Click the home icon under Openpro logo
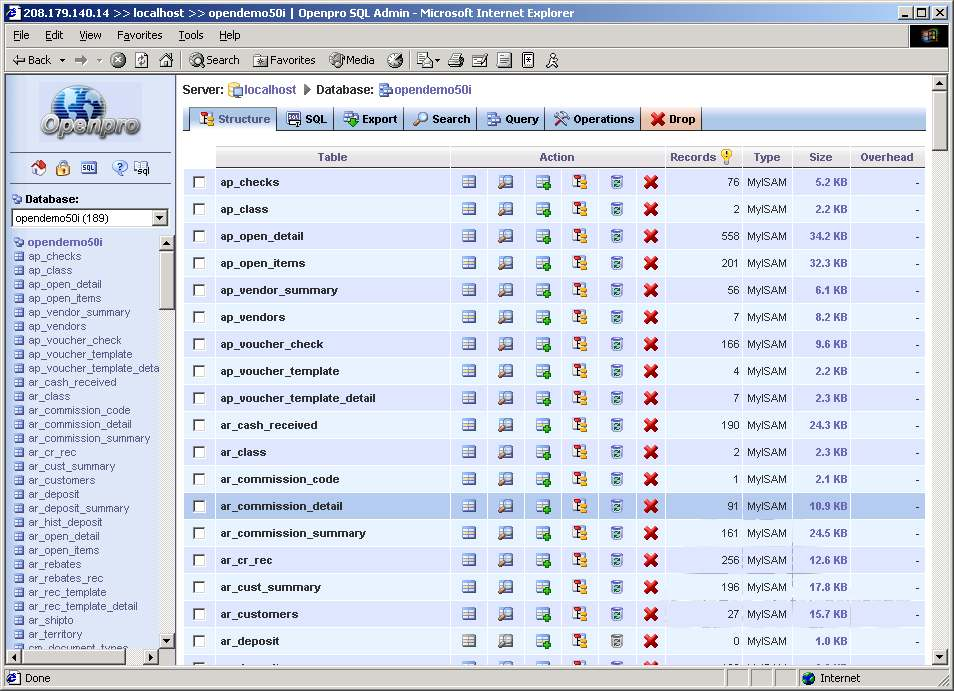The height and width of the screenshot is (691, 954). (39, 168)
